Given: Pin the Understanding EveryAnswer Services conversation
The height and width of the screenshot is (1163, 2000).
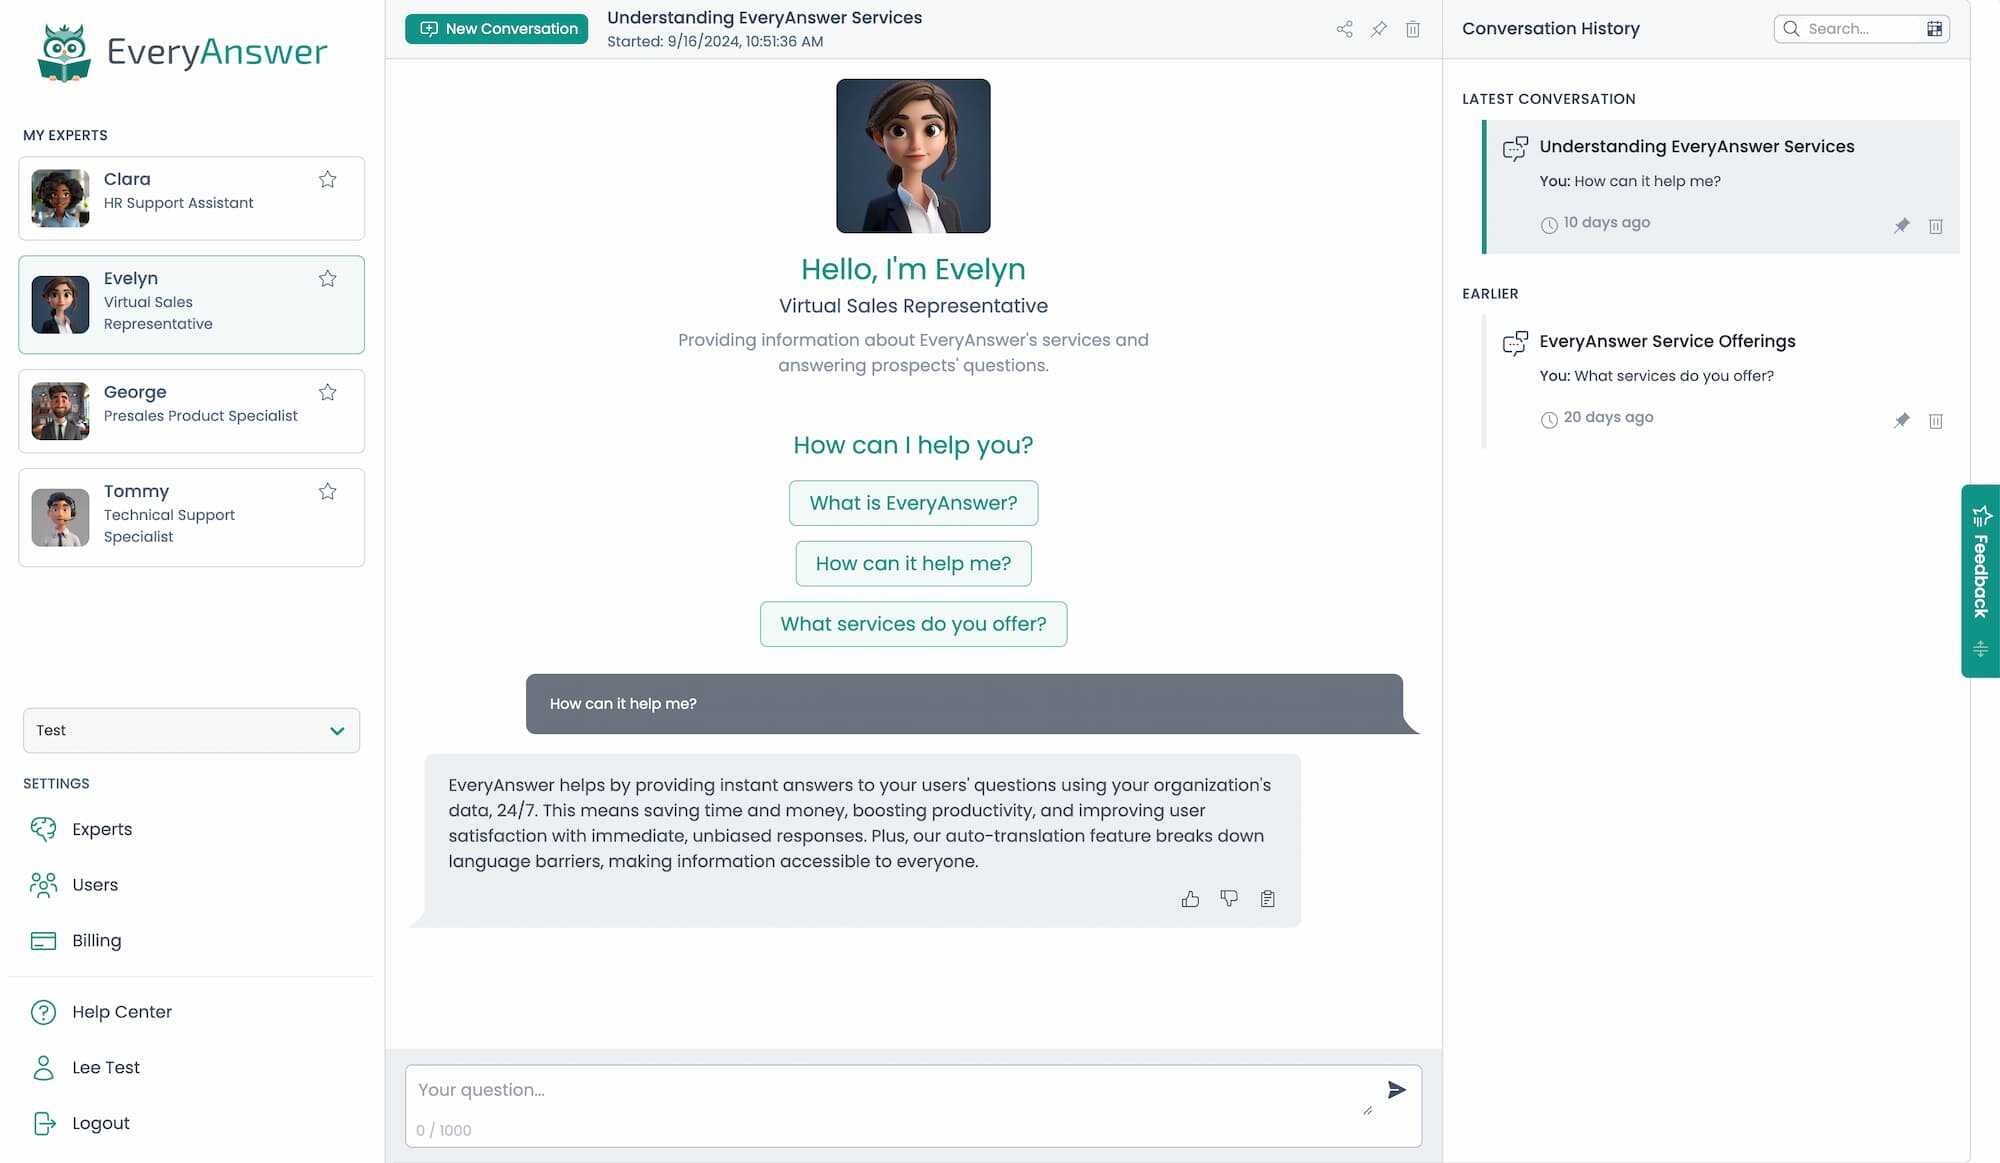Looking at the screenshot, I should click(x=1901, y=225).
